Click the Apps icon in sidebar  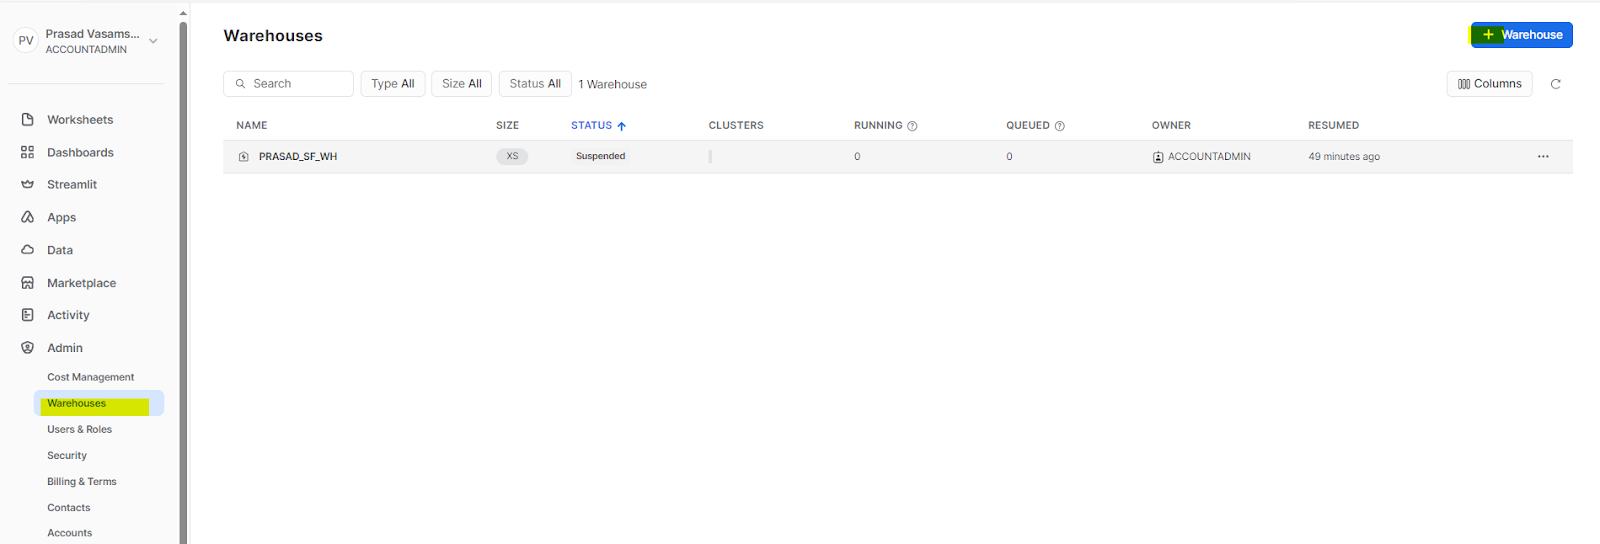28,217
